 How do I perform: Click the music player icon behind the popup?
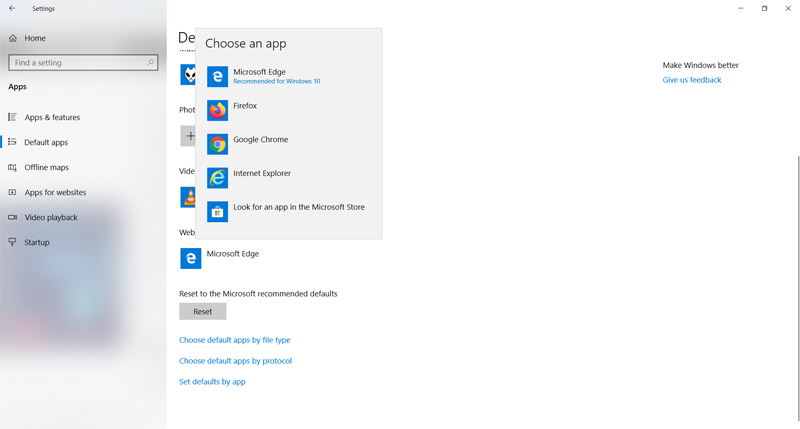coord(188,74)
